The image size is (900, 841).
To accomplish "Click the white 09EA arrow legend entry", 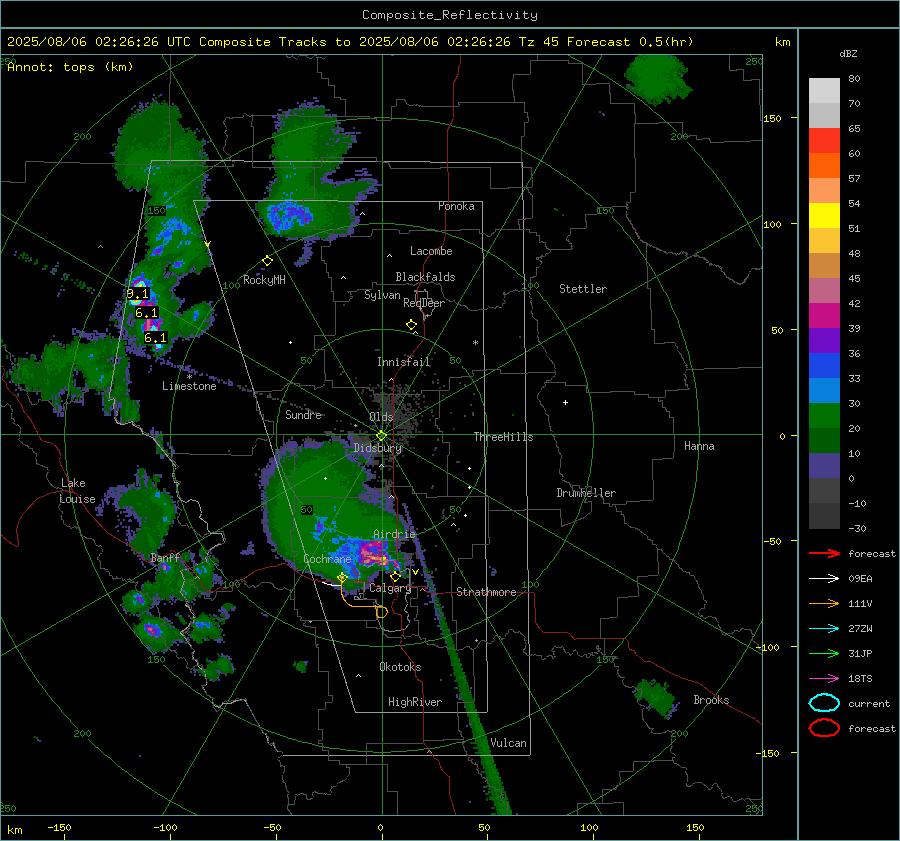I will 824,579.
